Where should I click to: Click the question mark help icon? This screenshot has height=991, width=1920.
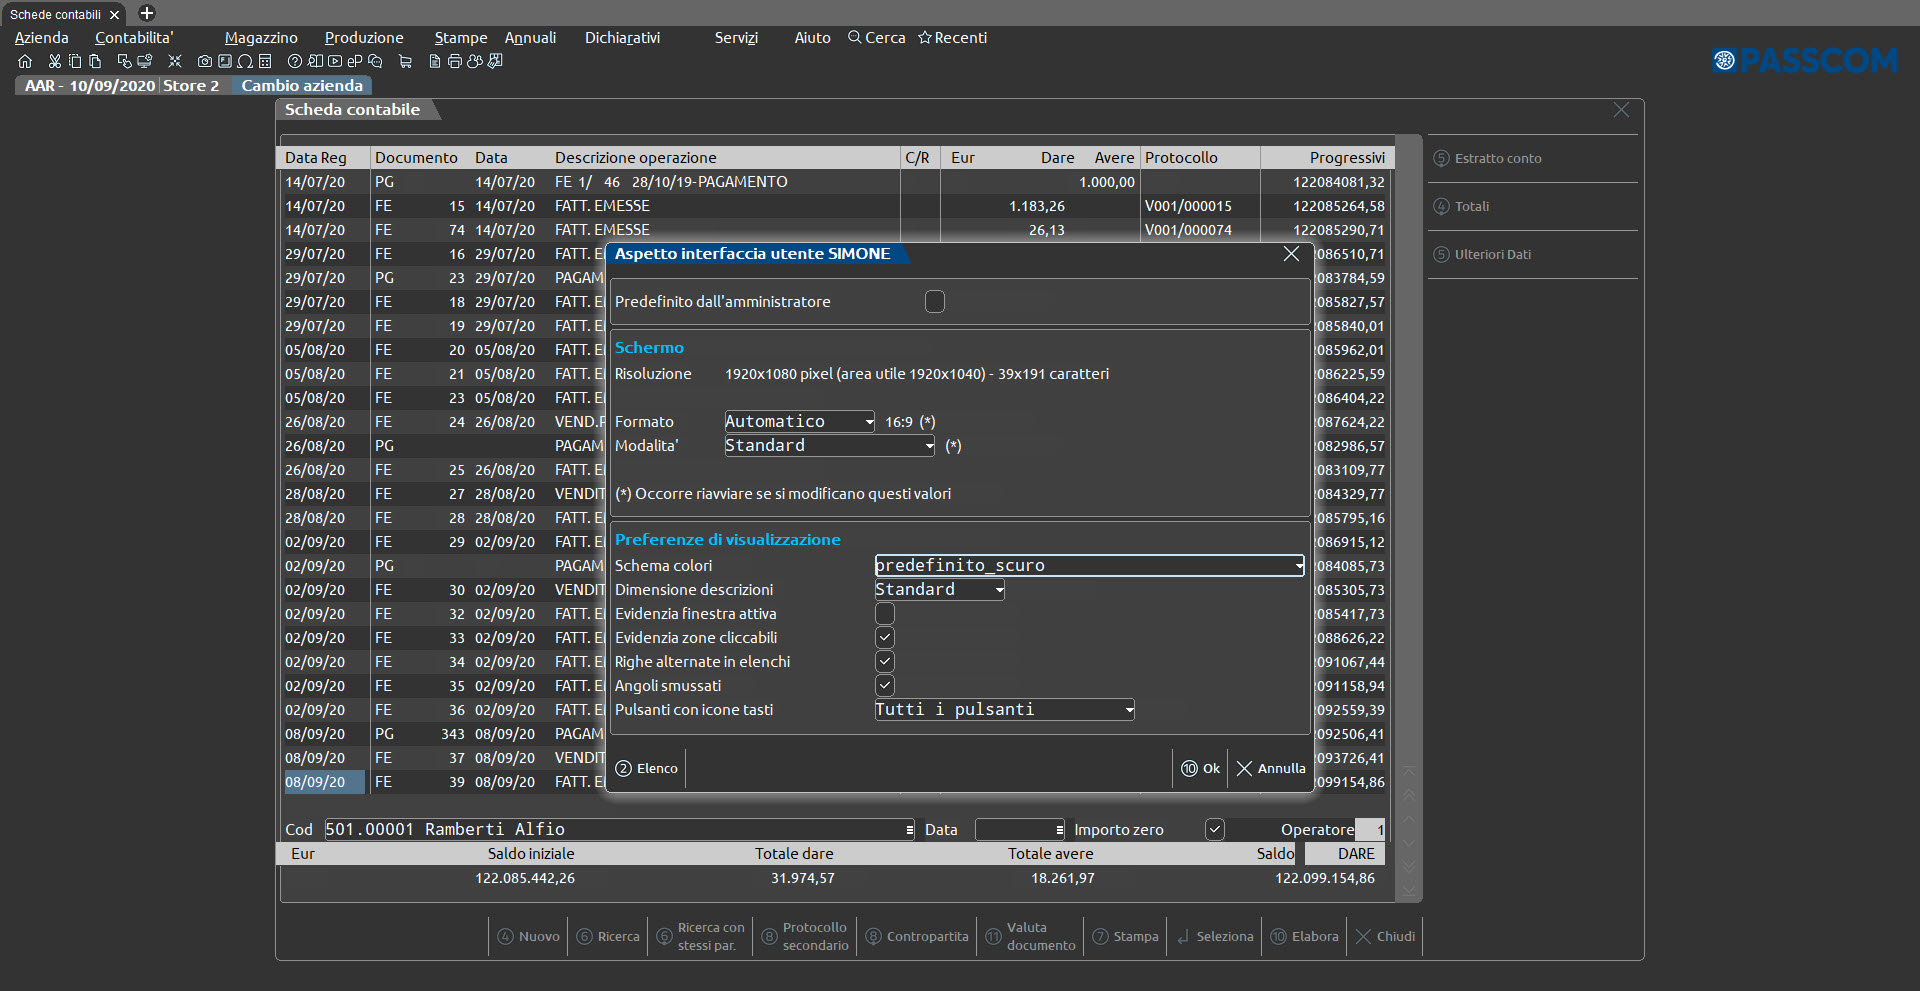click(x=295, y=62)
